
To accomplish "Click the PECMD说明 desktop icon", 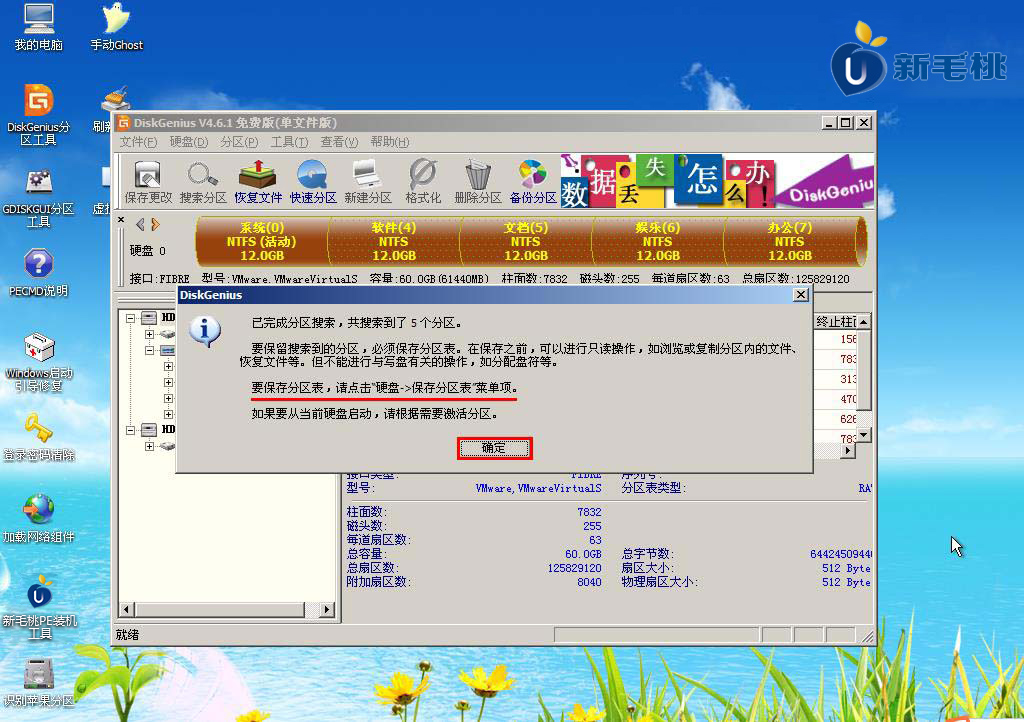I will tap(39, 273).
